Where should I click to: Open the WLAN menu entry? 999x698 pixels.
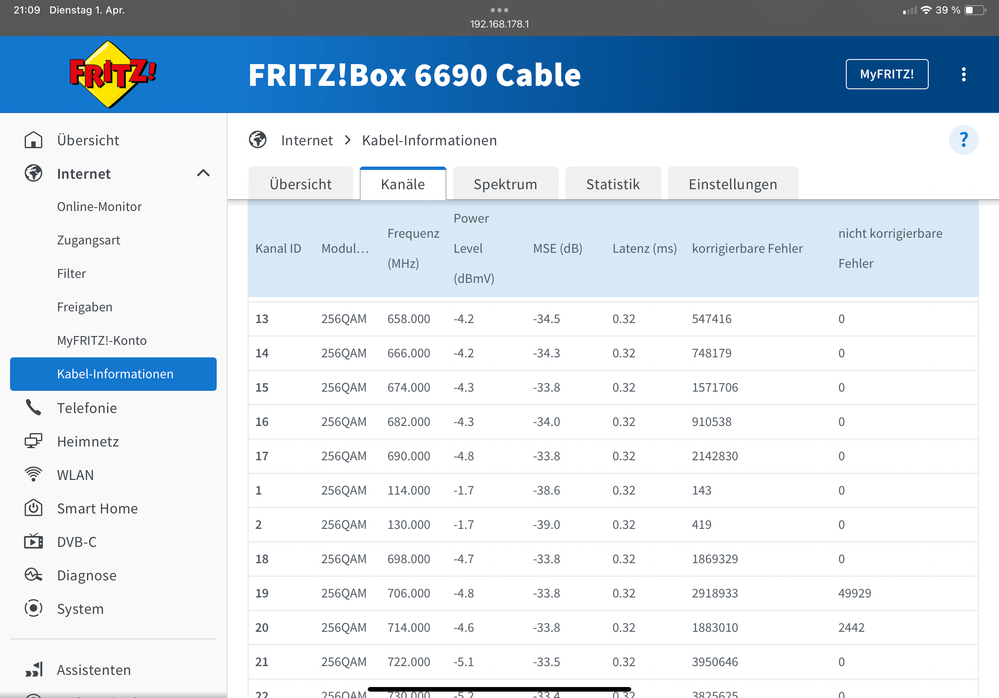click(75, 475)
